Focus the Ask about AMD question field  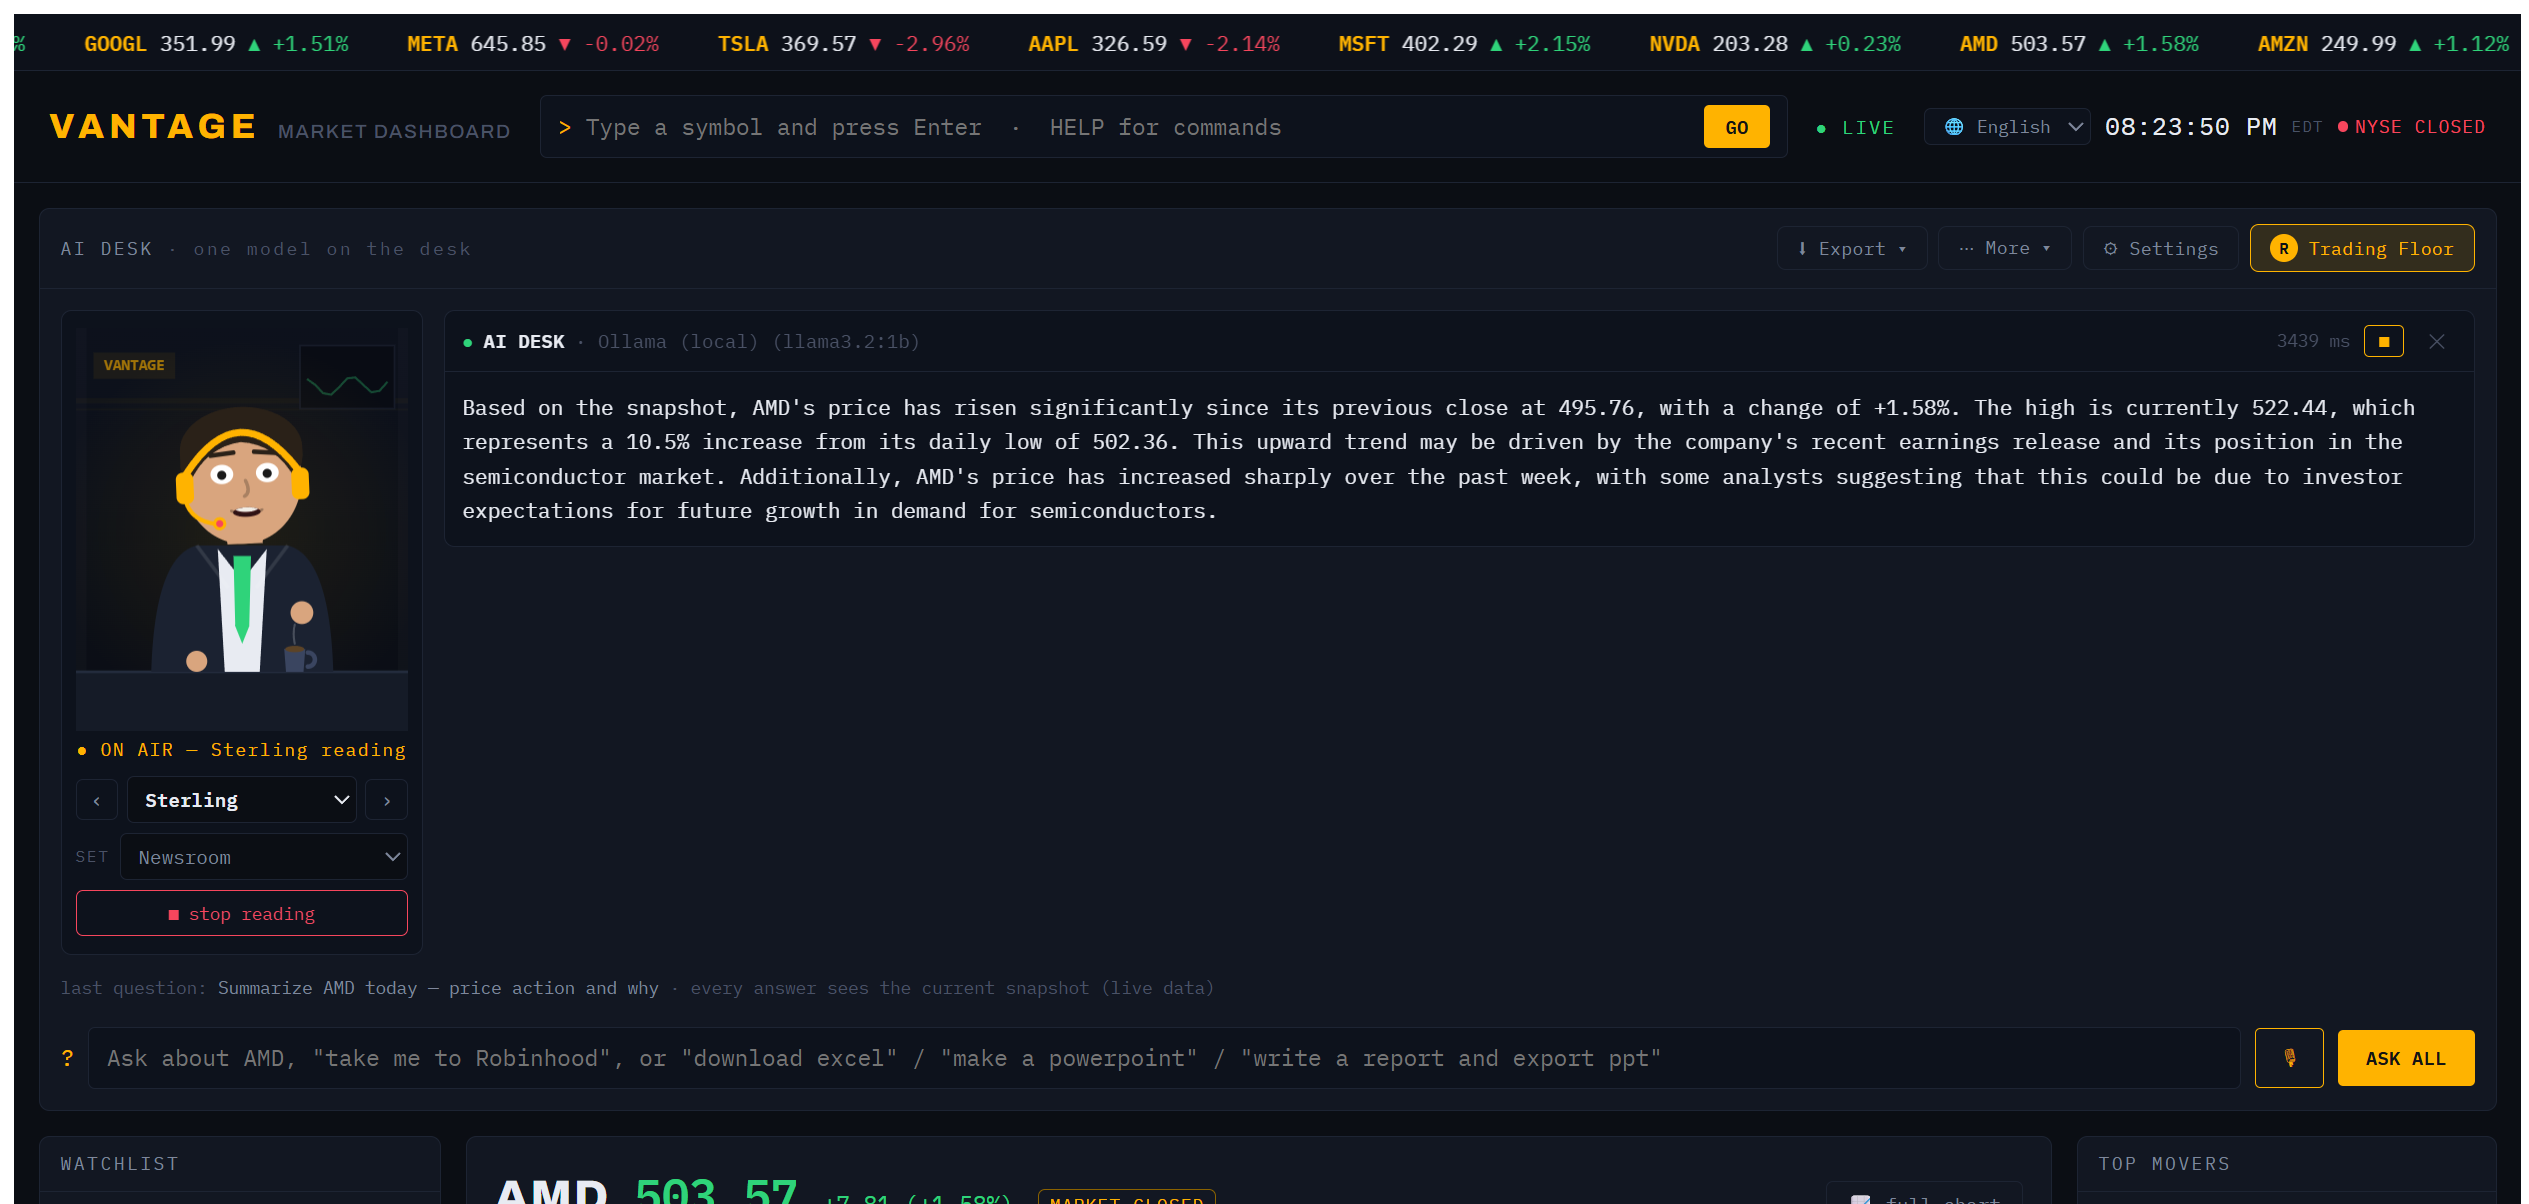[1164, 1058]
